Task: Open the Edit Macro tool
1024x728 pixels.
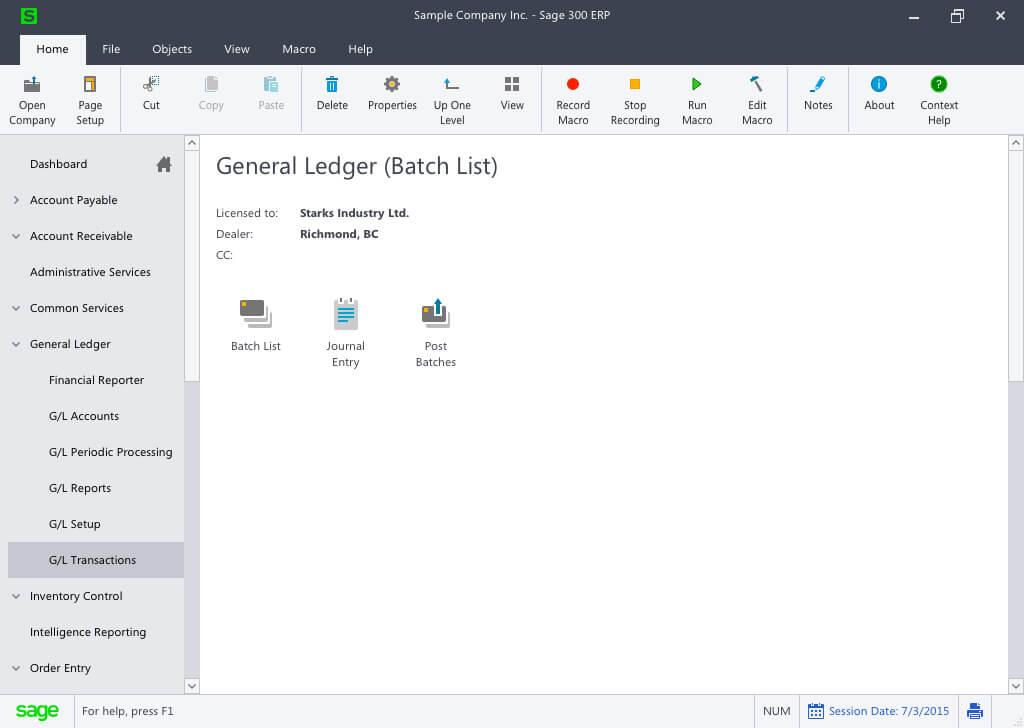Action: pyautogui.click(x=757, y=95)
